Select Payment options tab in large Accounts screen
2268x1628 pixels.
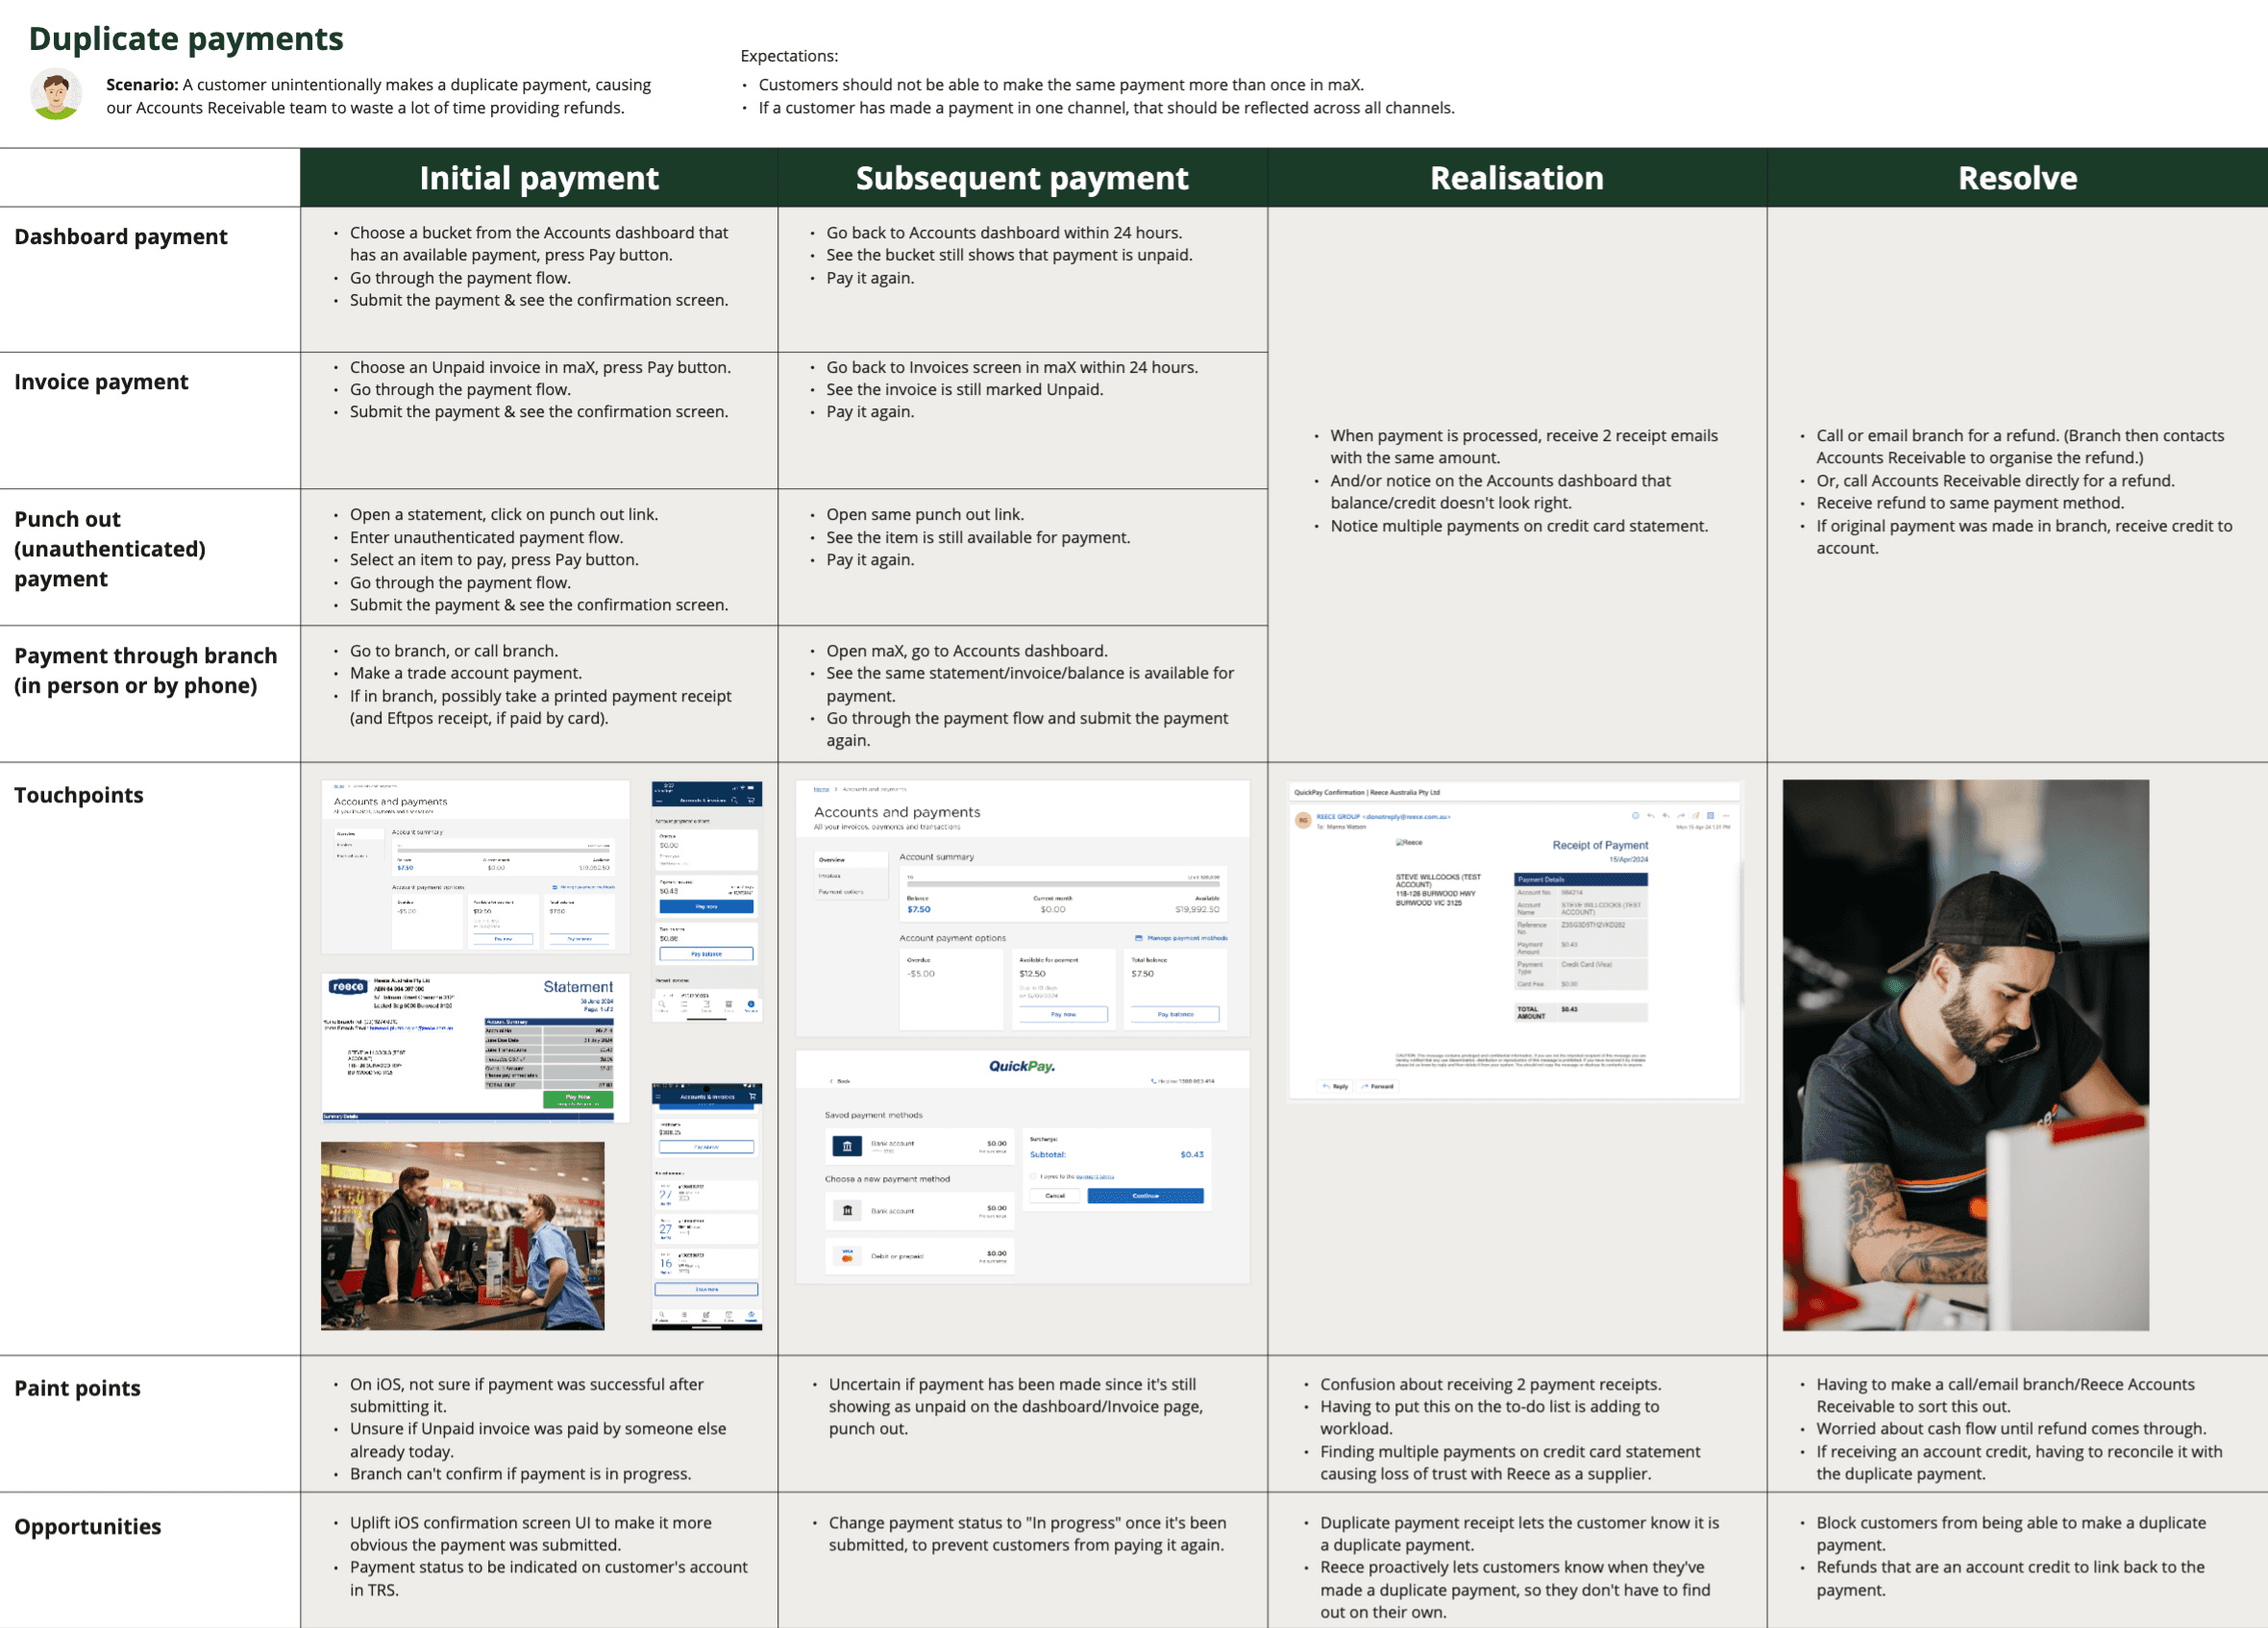pyautogui.click(x=840, y=892)
